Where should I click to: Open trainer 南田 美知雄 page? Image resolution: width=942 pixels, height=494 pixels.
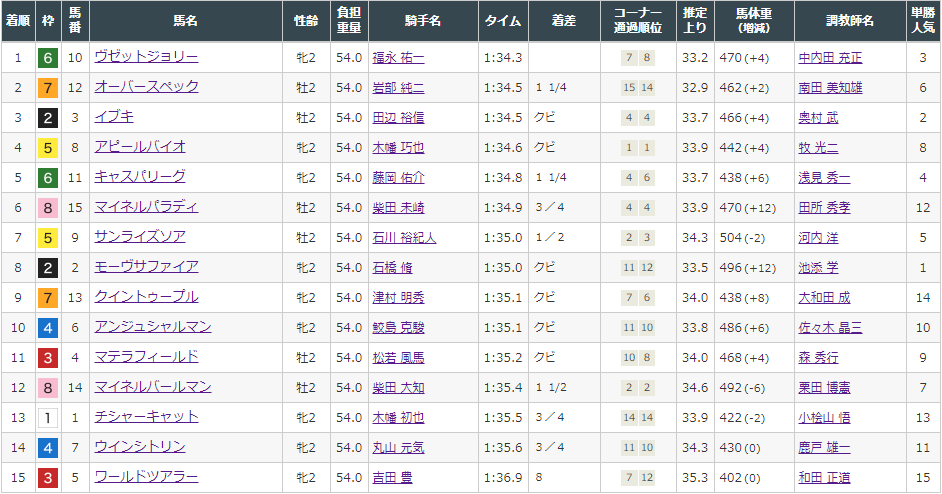click(830, 88)
